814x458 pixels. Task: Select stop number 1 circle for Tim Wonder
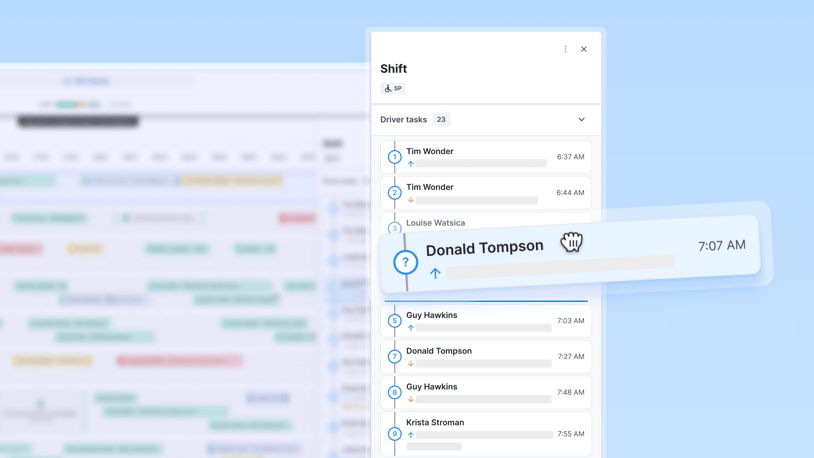pyautogui.click(x=395, y=157)
